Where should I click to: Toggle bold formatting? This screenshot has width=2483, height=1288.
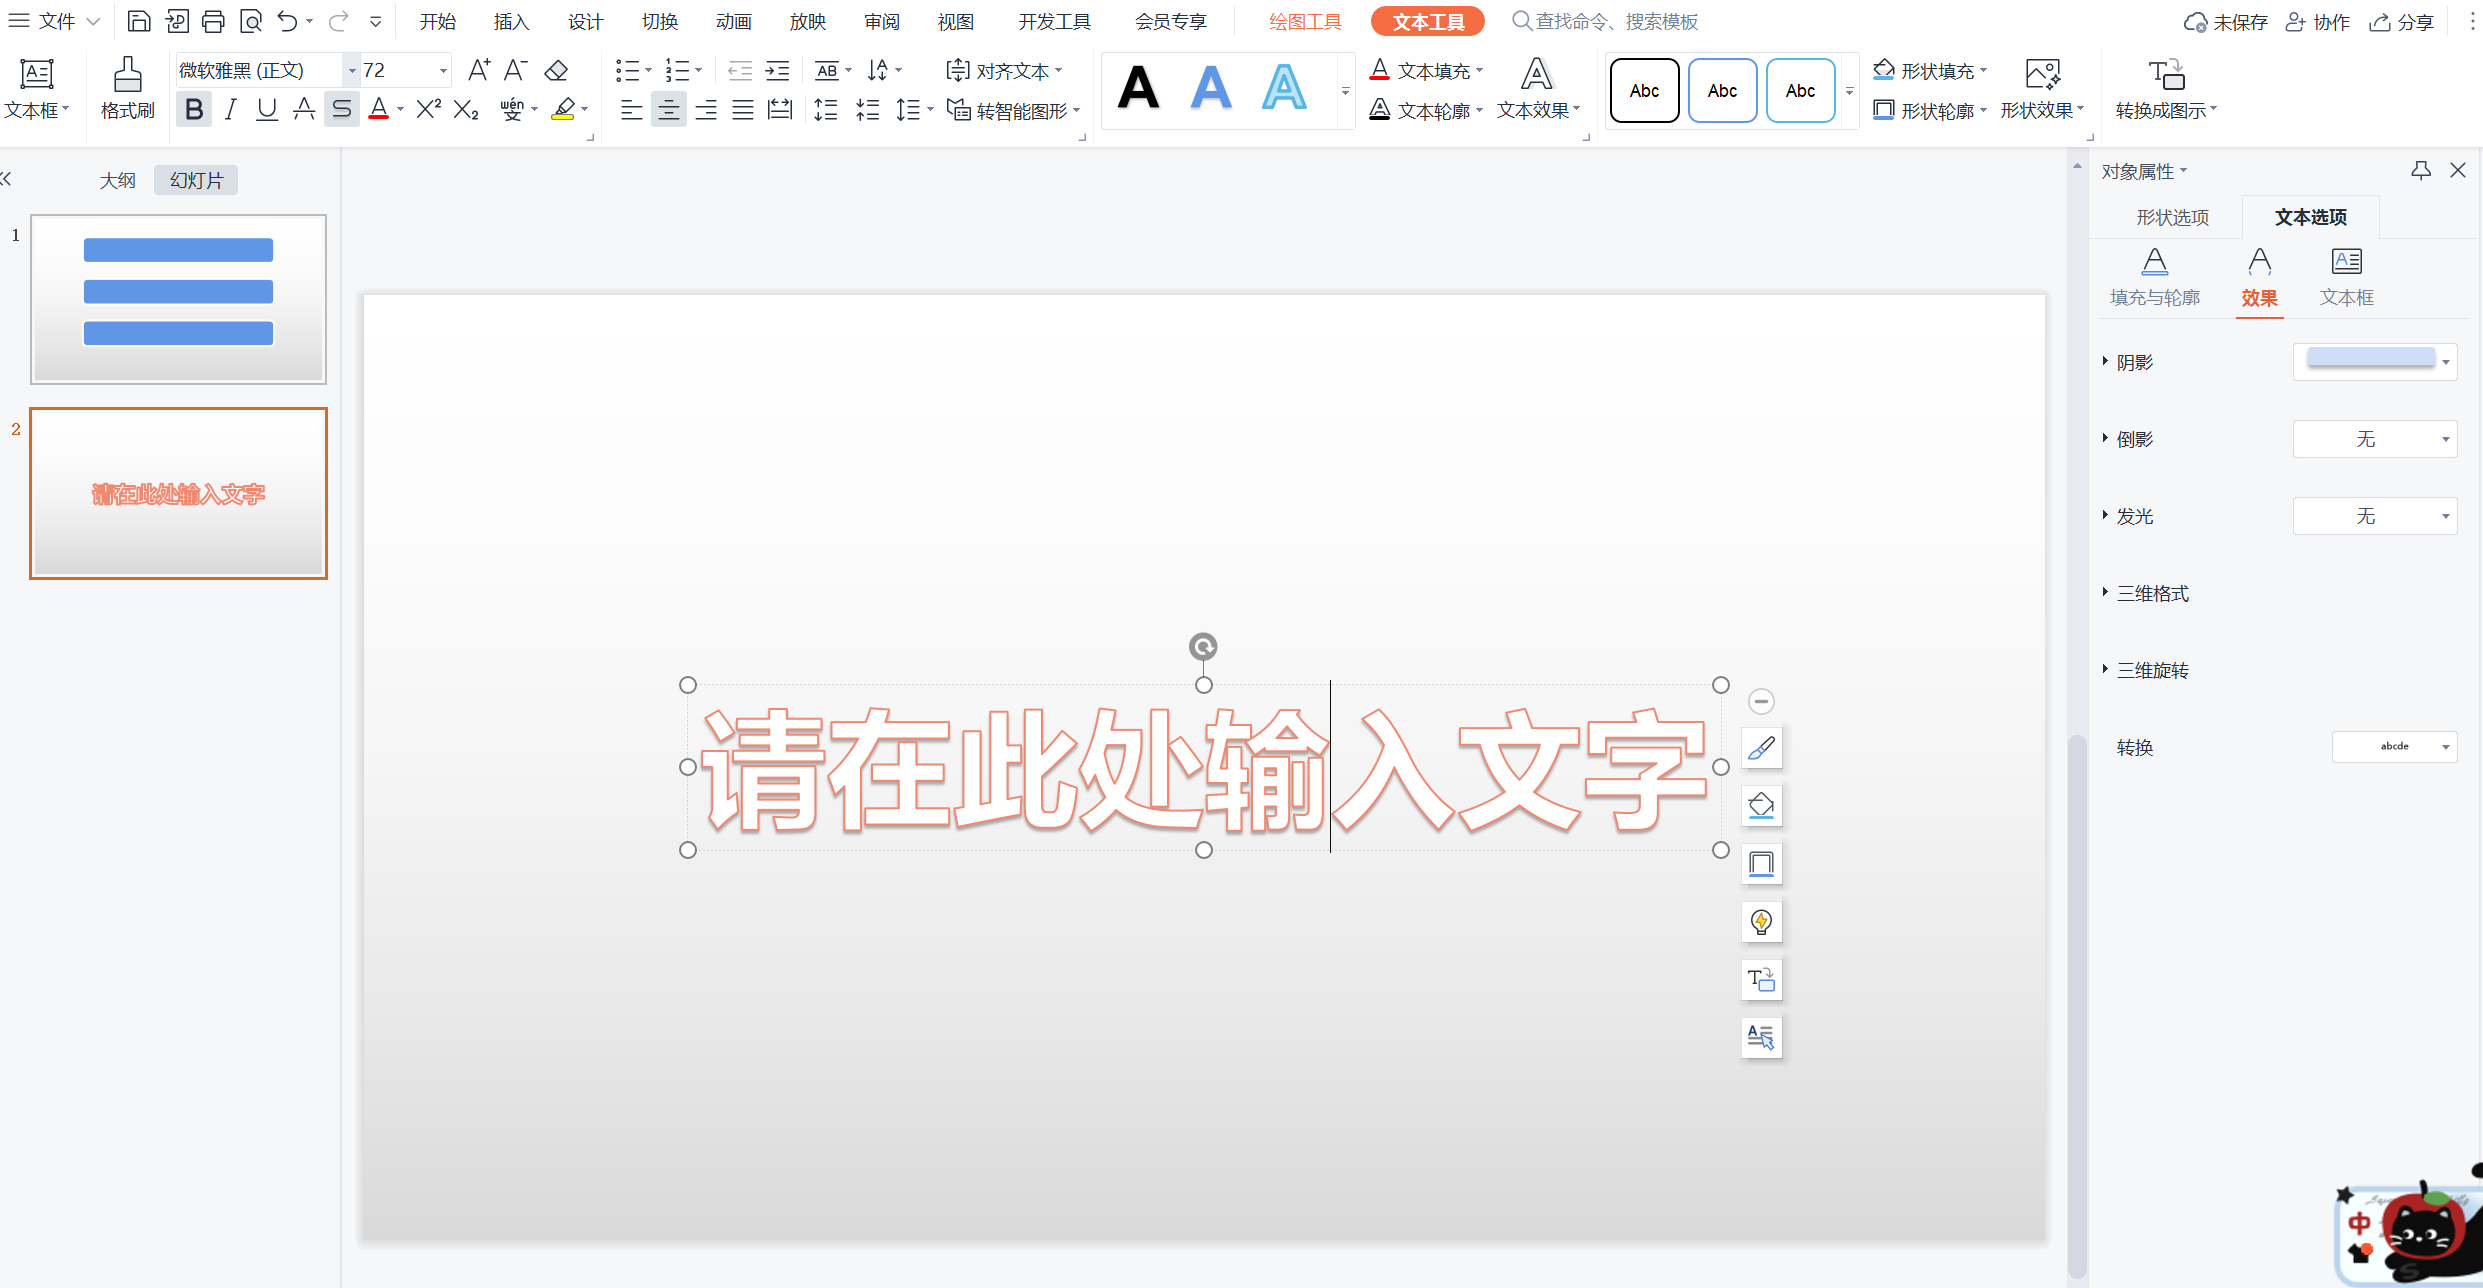(194, 110)
